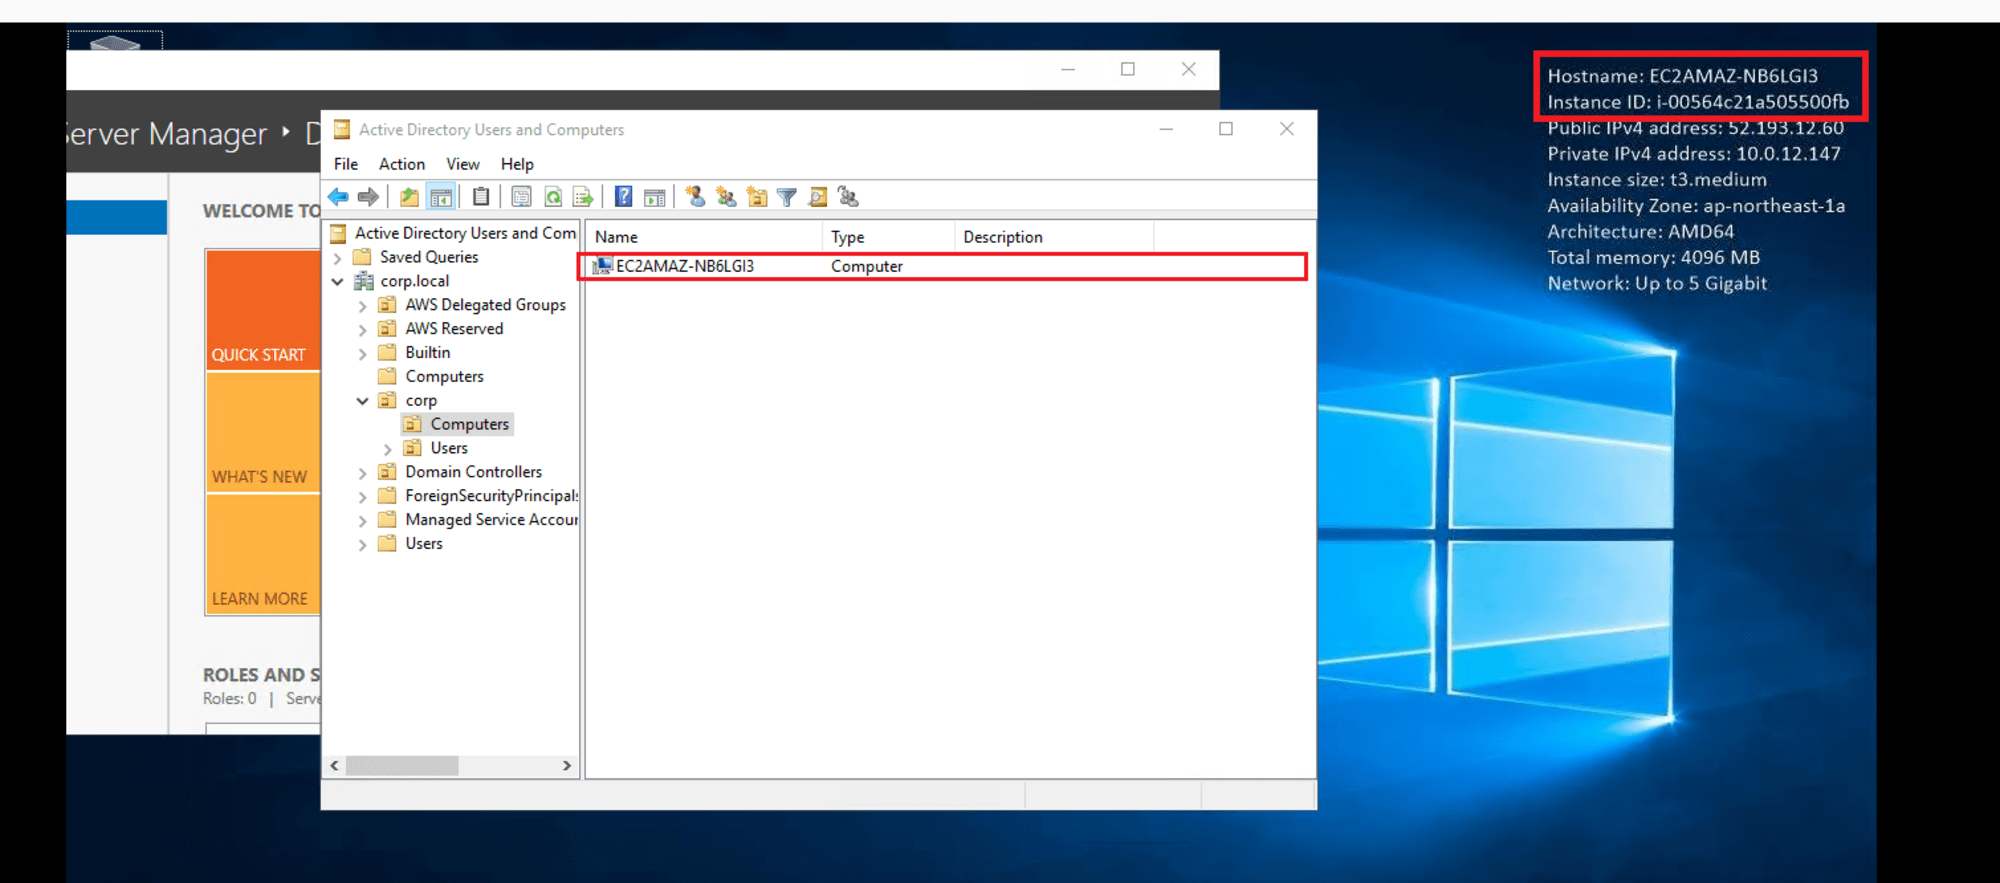The width and height of the screenshot is (2000, 883).
Task: Click LEARN MORE tile in Server Manager
Action: pyautogui.click(x=263, y=555)
